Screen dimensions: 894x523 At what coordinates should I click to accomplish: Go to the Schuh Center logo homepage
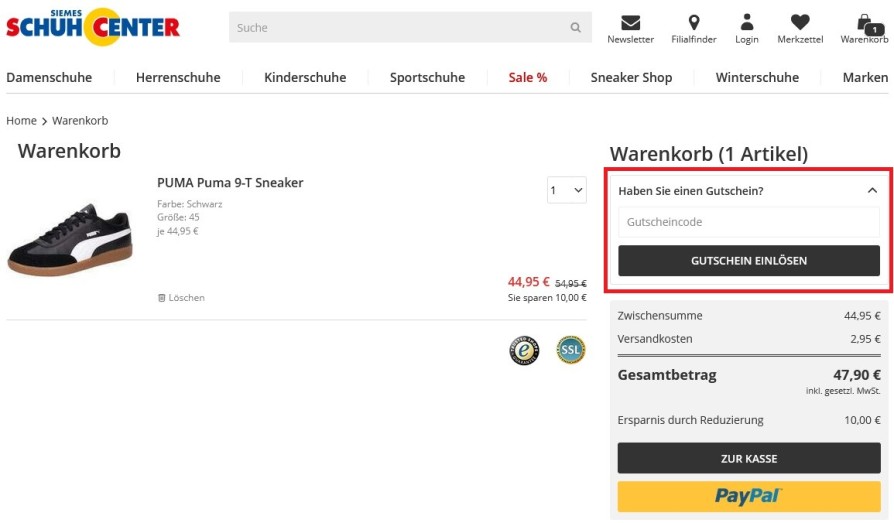[x=93, y=26]
